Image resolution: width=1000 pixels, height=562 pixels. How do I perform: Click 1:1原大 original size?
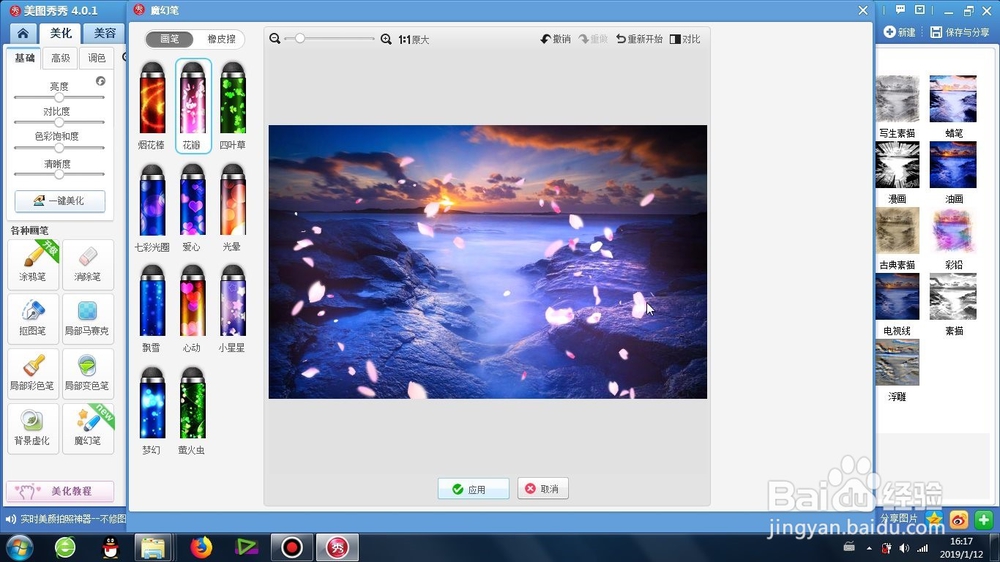[x=413, y=40]
